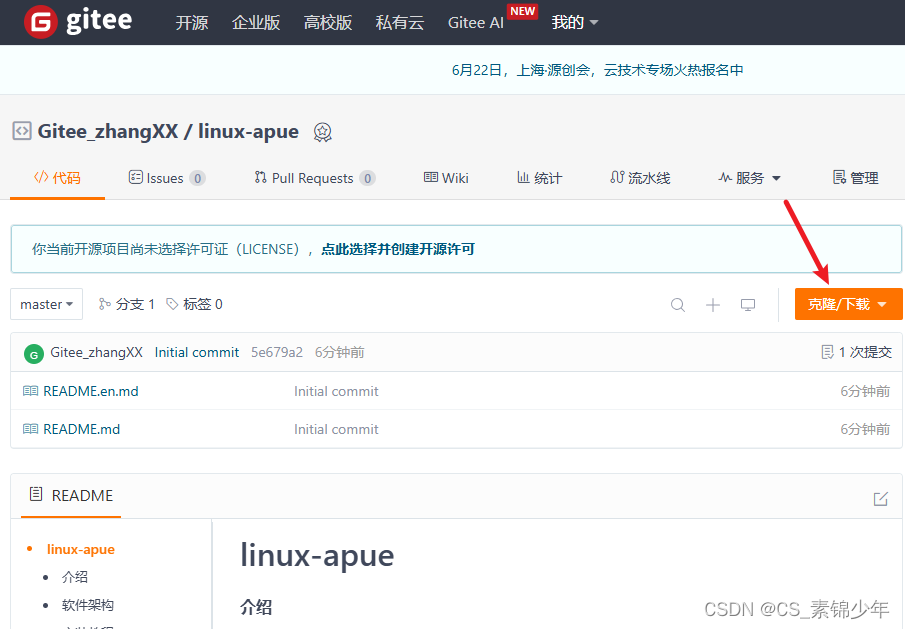Open the 私有云 navigation item

point(399,23)
